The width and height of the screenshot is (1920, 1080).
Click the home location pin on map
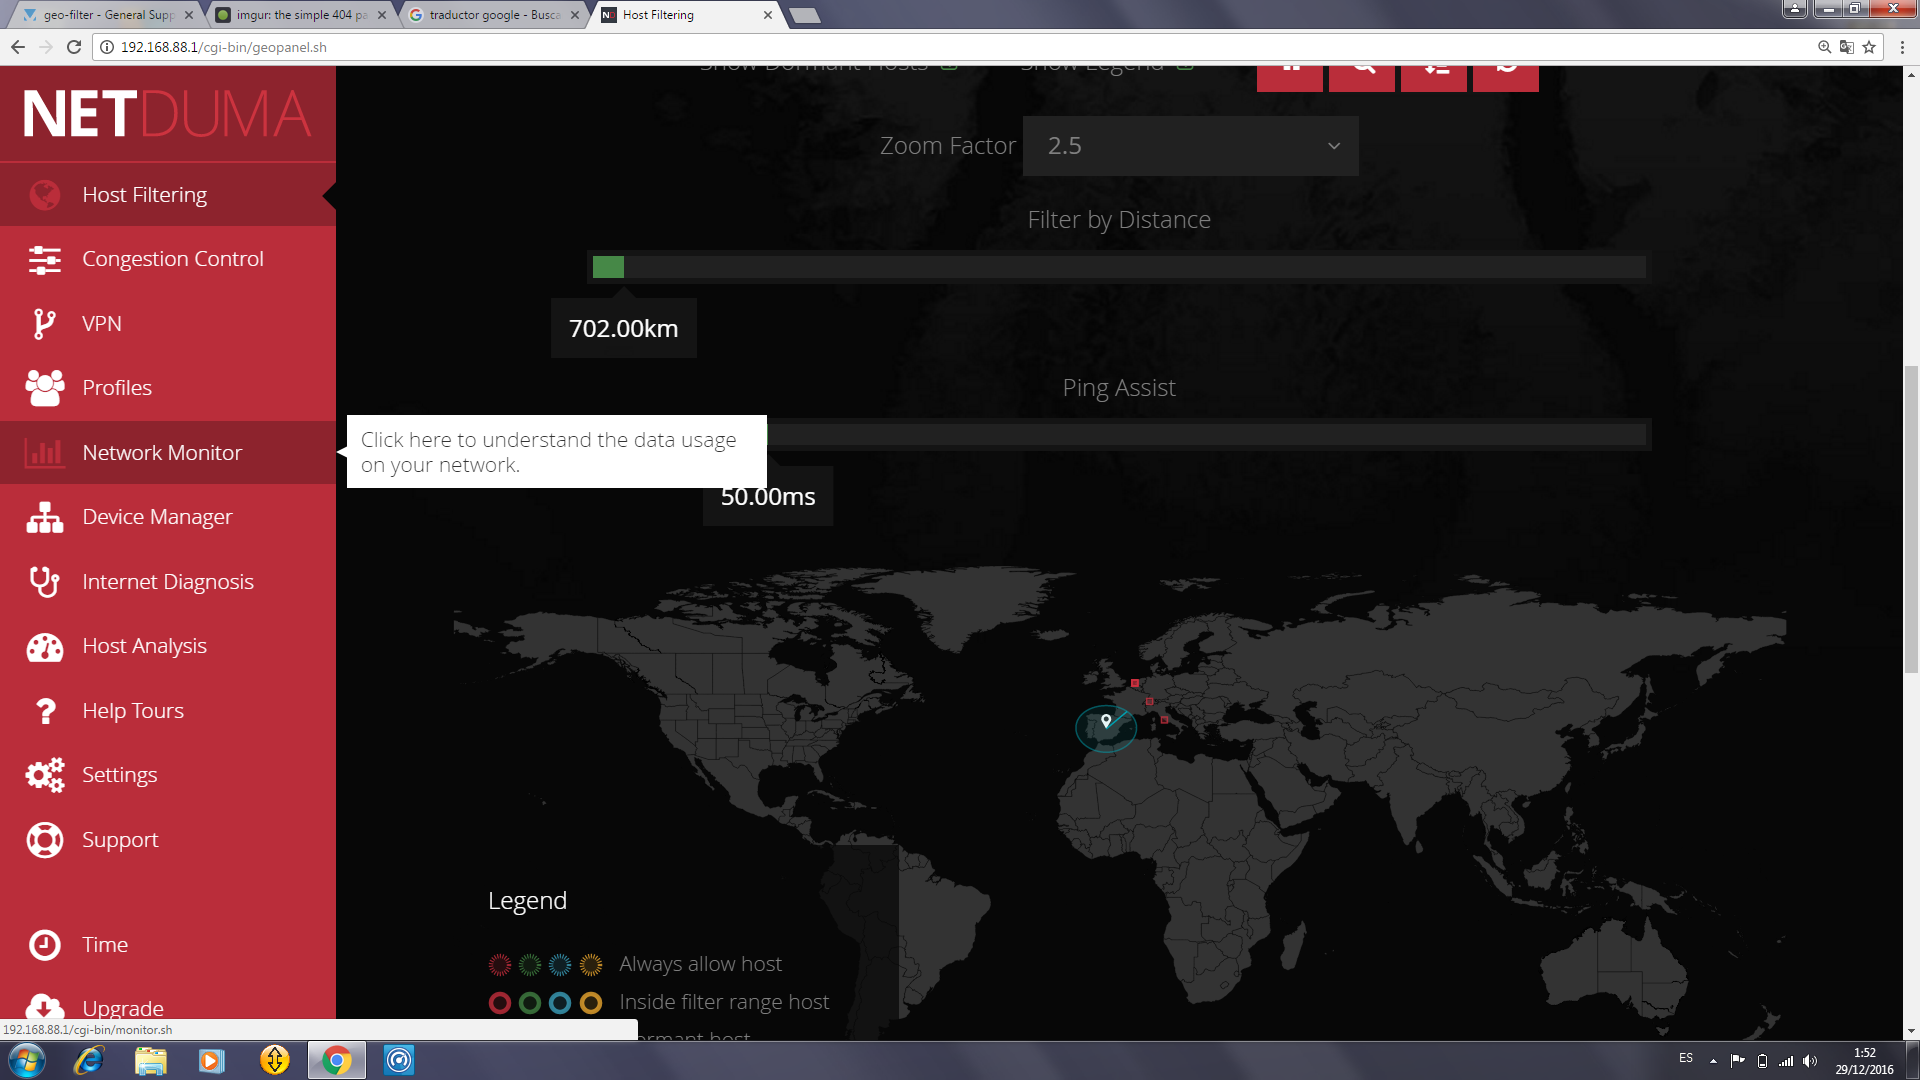pos(1106,720)
